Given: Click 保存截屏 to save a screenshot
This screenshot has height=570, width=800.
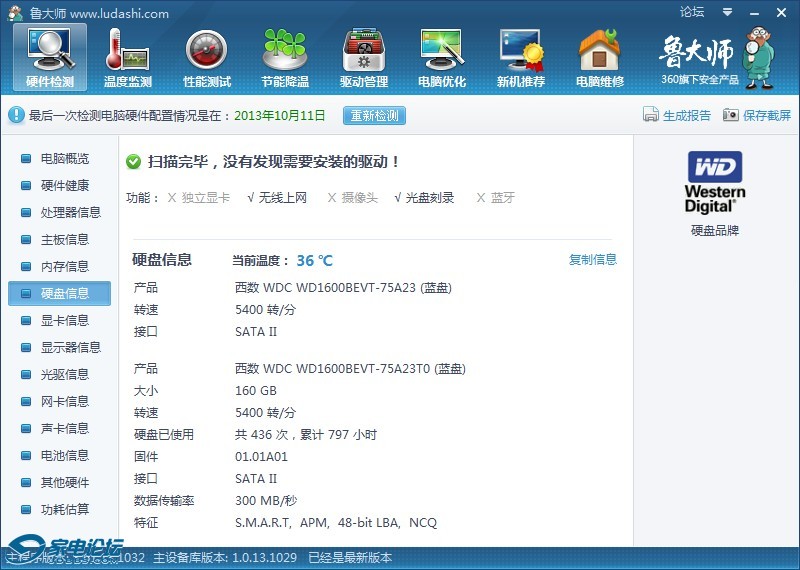Looking at the screenshot, I should pyautogui.click(x=757, y=116).
